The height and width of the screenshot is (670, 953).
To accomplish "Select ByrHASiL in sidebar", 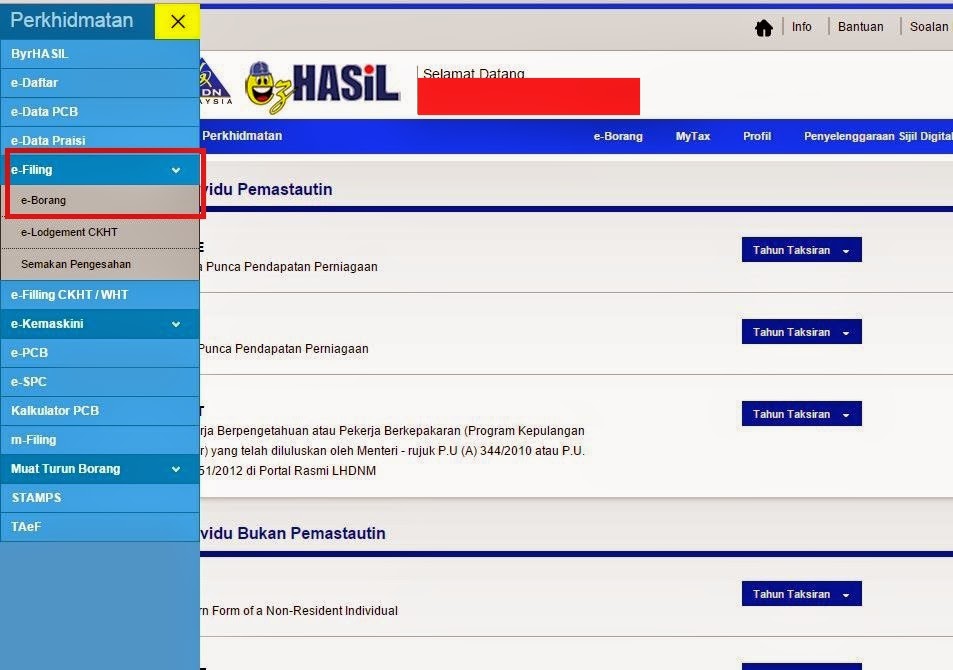I will click(x=100, y=54).
